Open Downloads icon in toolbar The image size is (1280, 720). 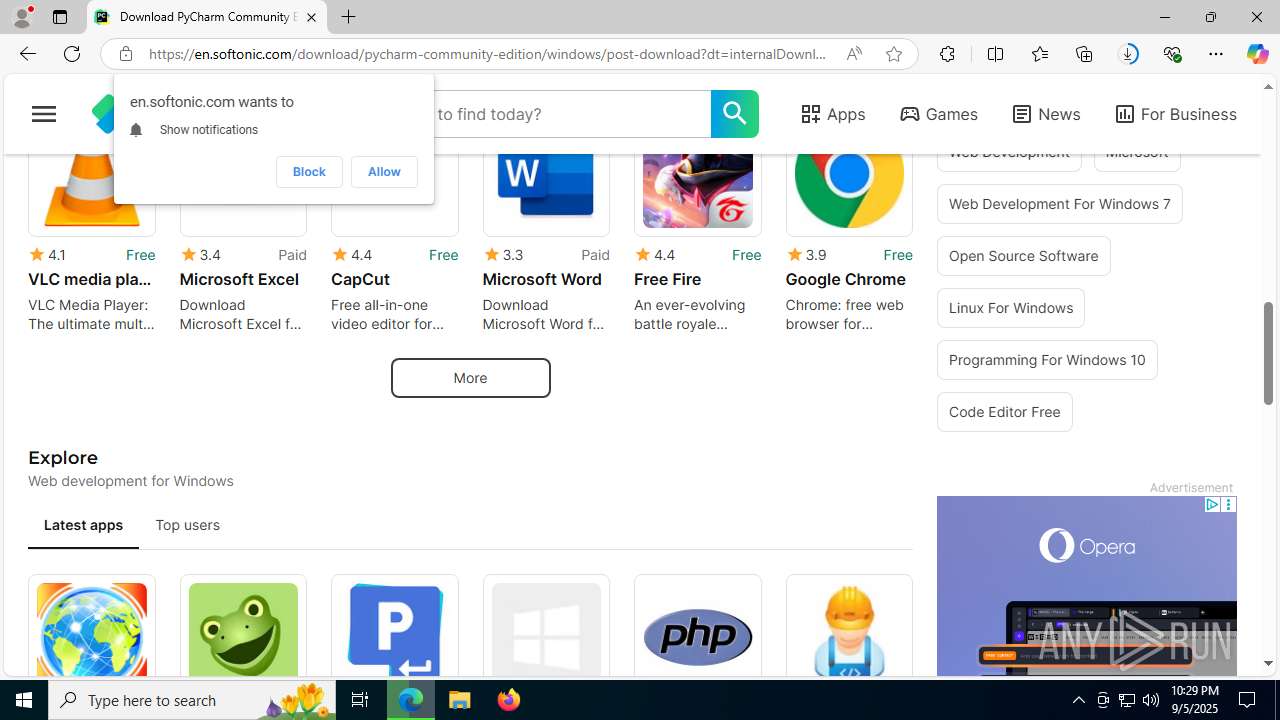(1128, 54)
